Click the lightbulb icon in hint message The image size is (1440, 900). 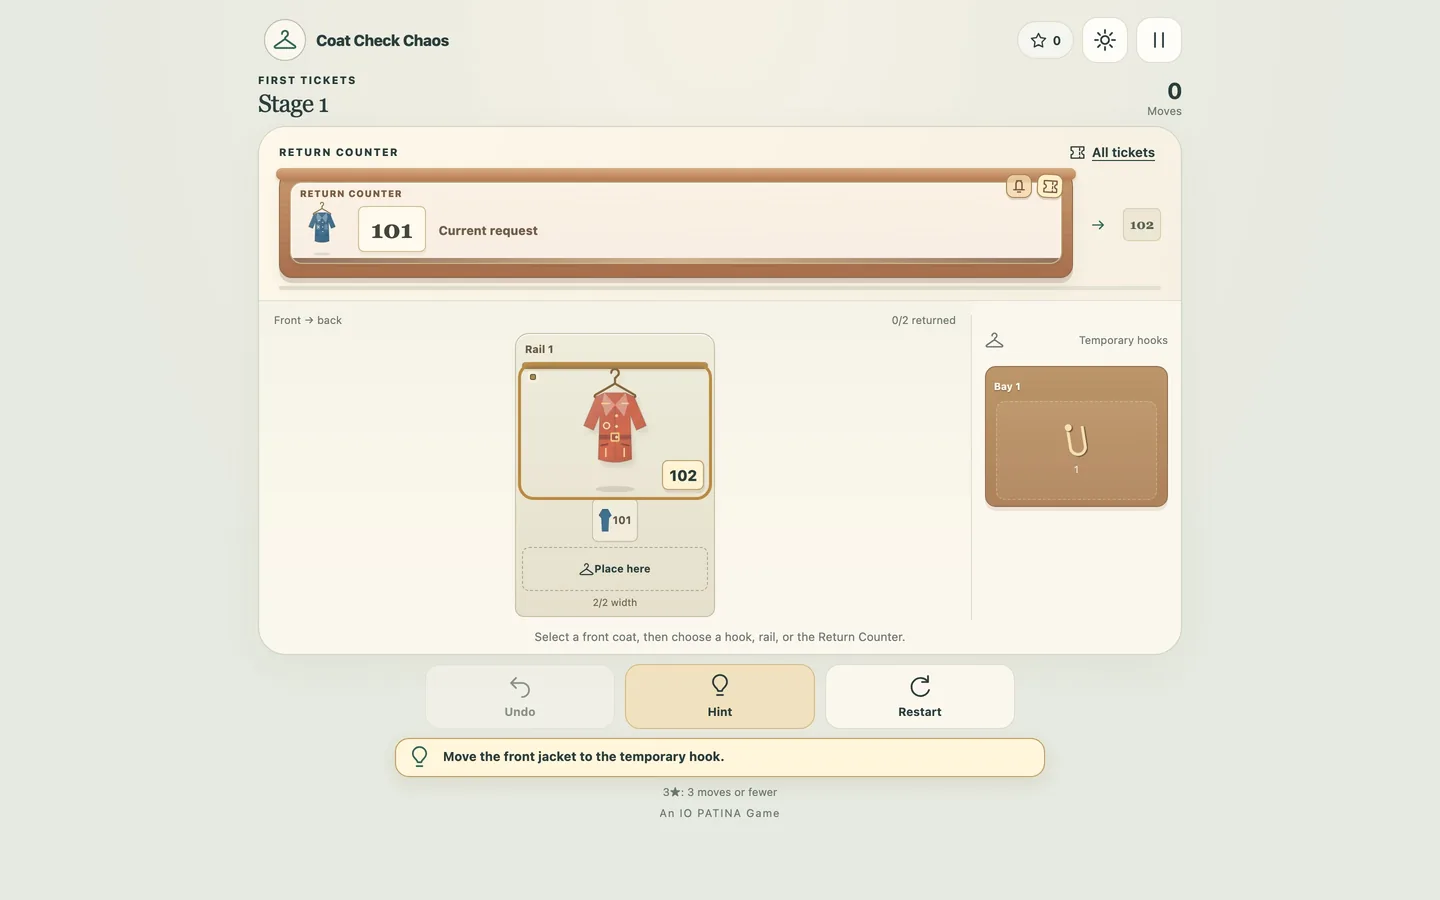[420, 757]
